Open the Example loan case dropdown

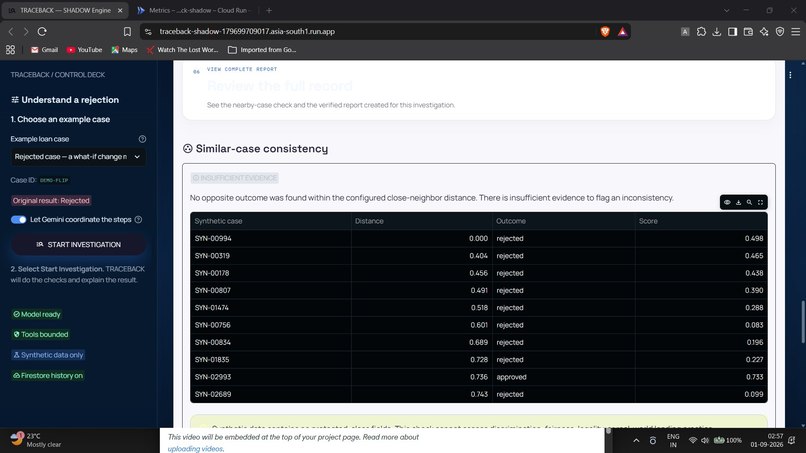point(78,157)
